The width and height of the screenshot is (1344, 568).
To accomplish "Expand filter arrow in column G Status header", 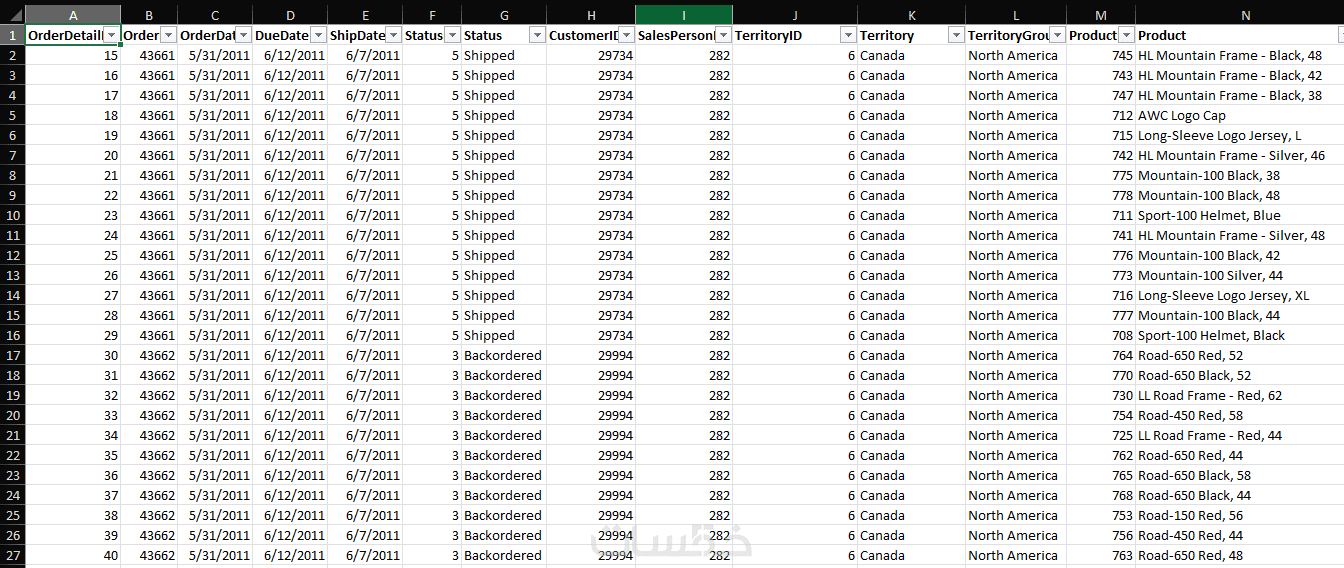I will (x=537, y=35).
